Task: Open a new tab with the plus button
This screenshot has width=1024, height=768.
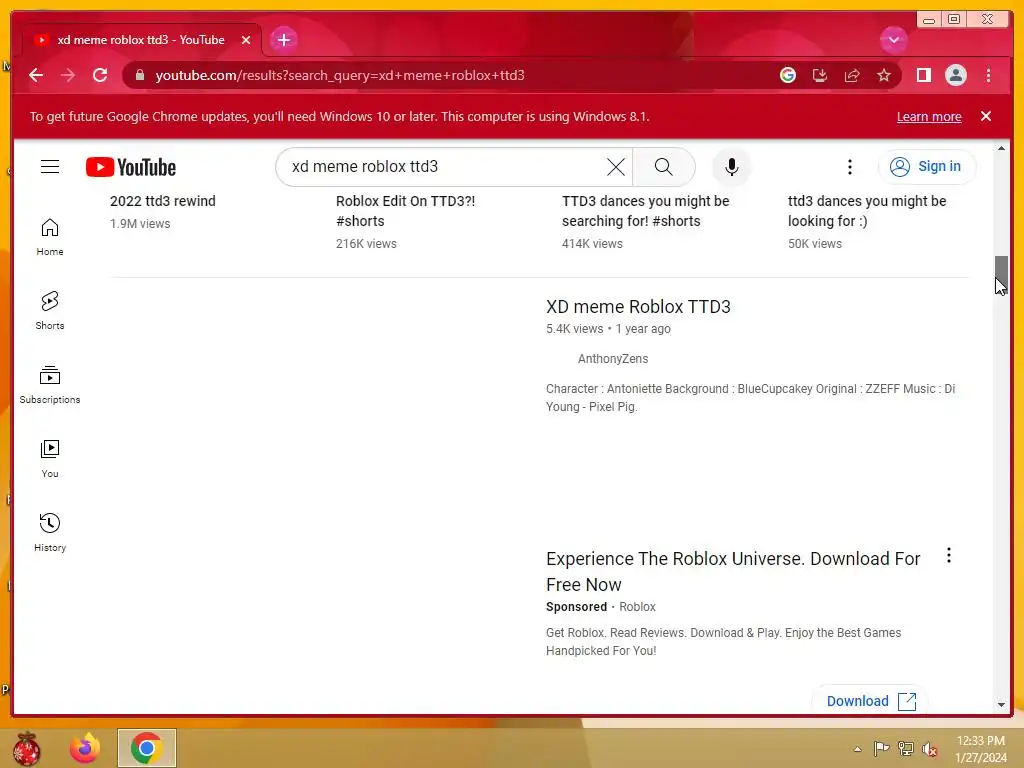Action: click(x=283, y=40)
